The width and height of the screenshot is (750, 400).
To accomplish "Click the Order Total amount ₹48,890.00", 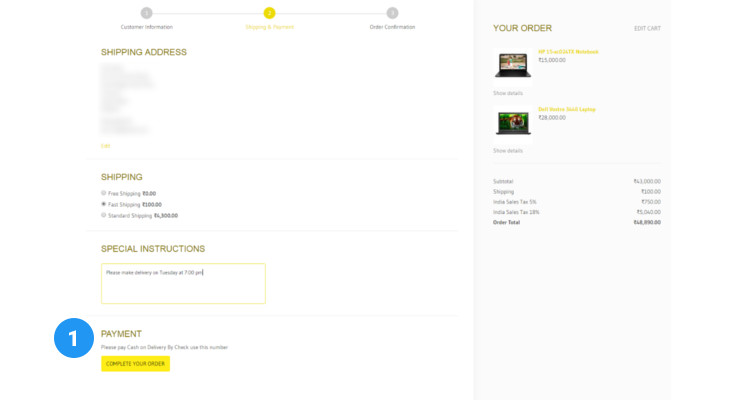I will tap(647, 222).
